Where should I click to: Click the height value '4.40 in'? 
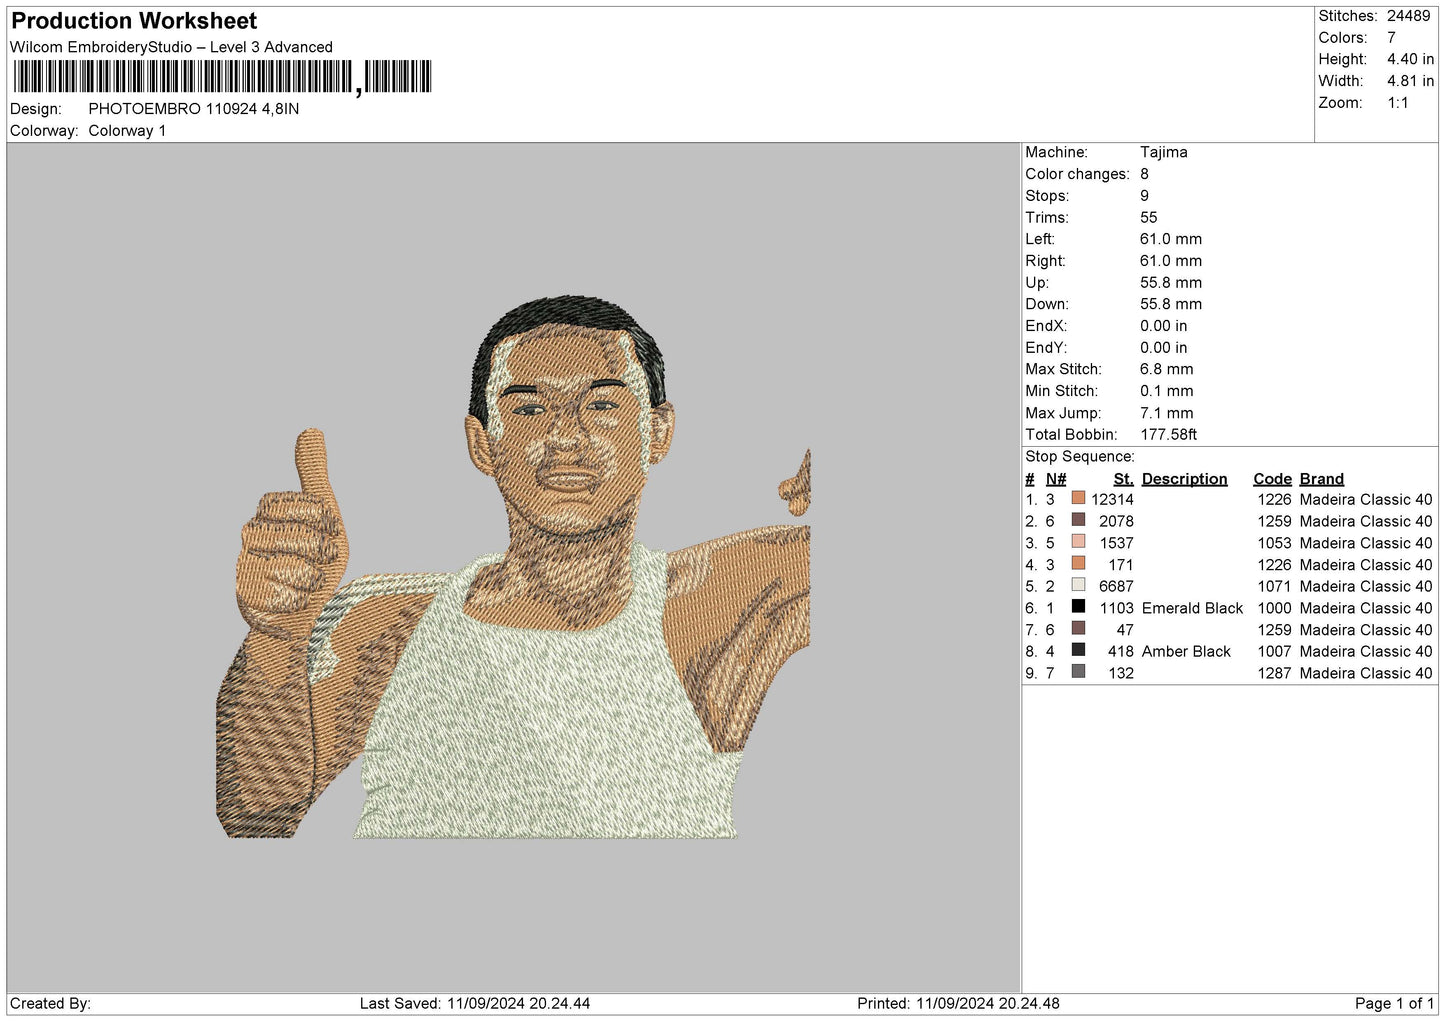pyautogui.click(x=1410, y=59)
